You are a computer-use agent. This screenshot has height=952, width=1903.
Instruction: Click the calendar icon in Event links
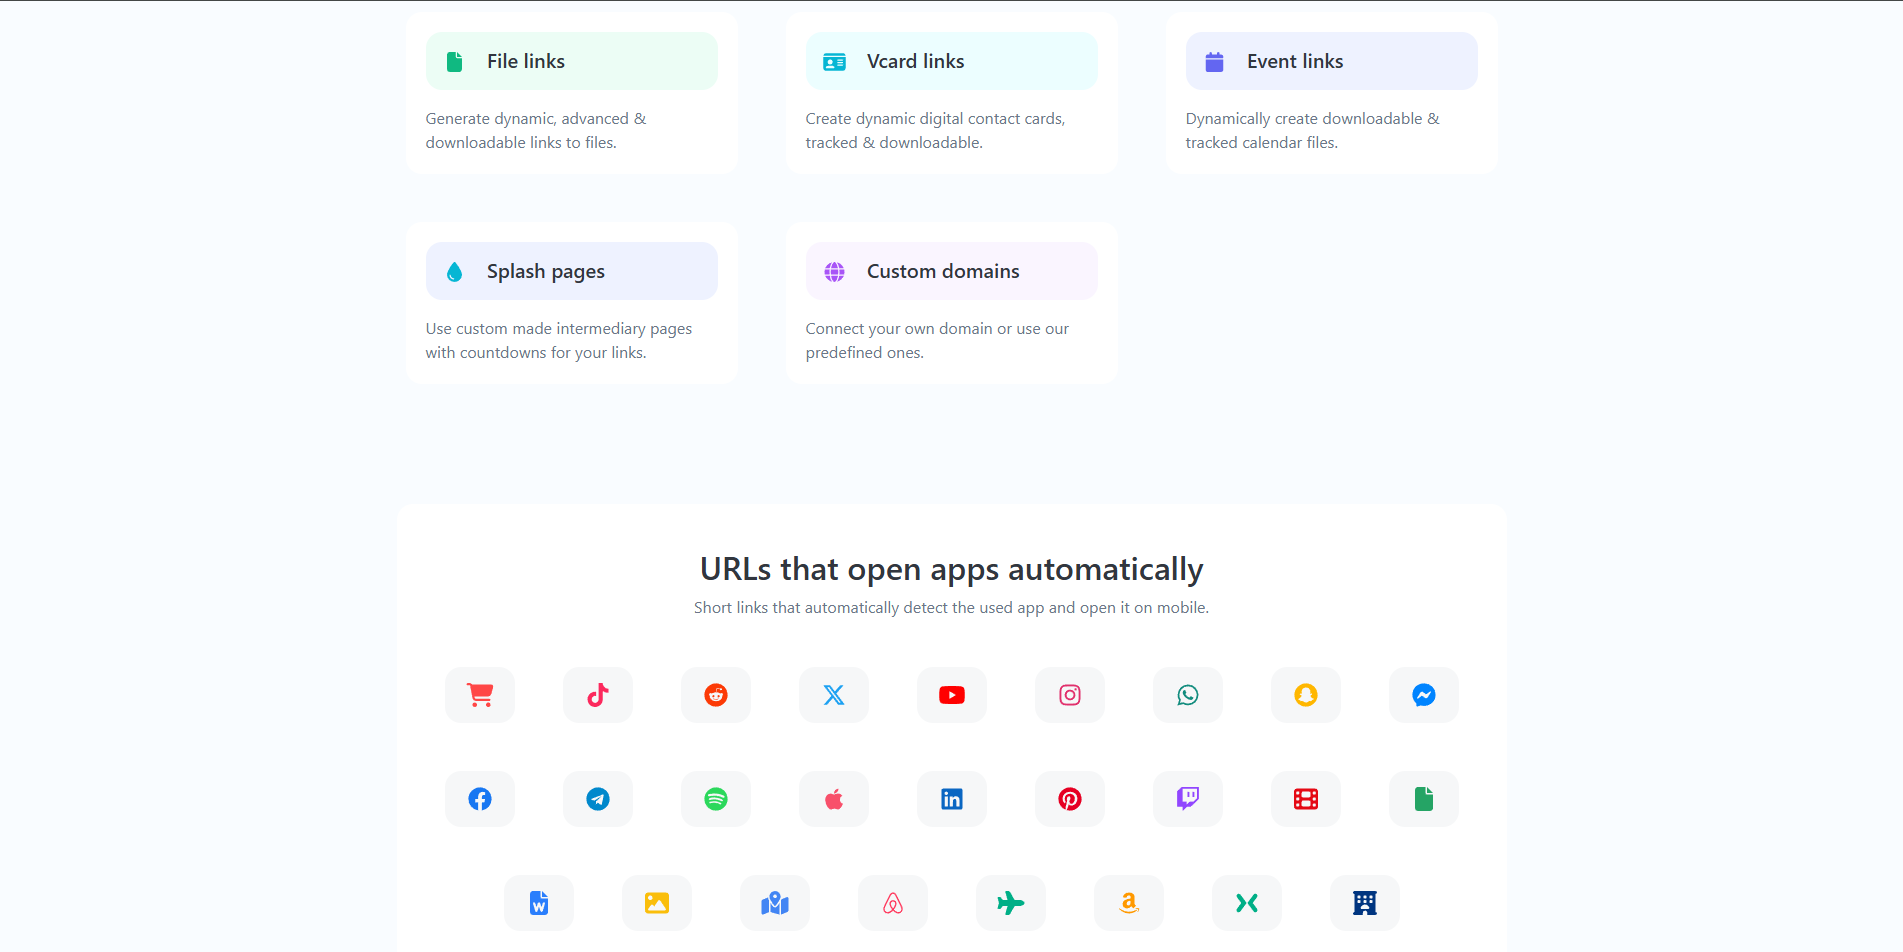tap(1214, 62)
